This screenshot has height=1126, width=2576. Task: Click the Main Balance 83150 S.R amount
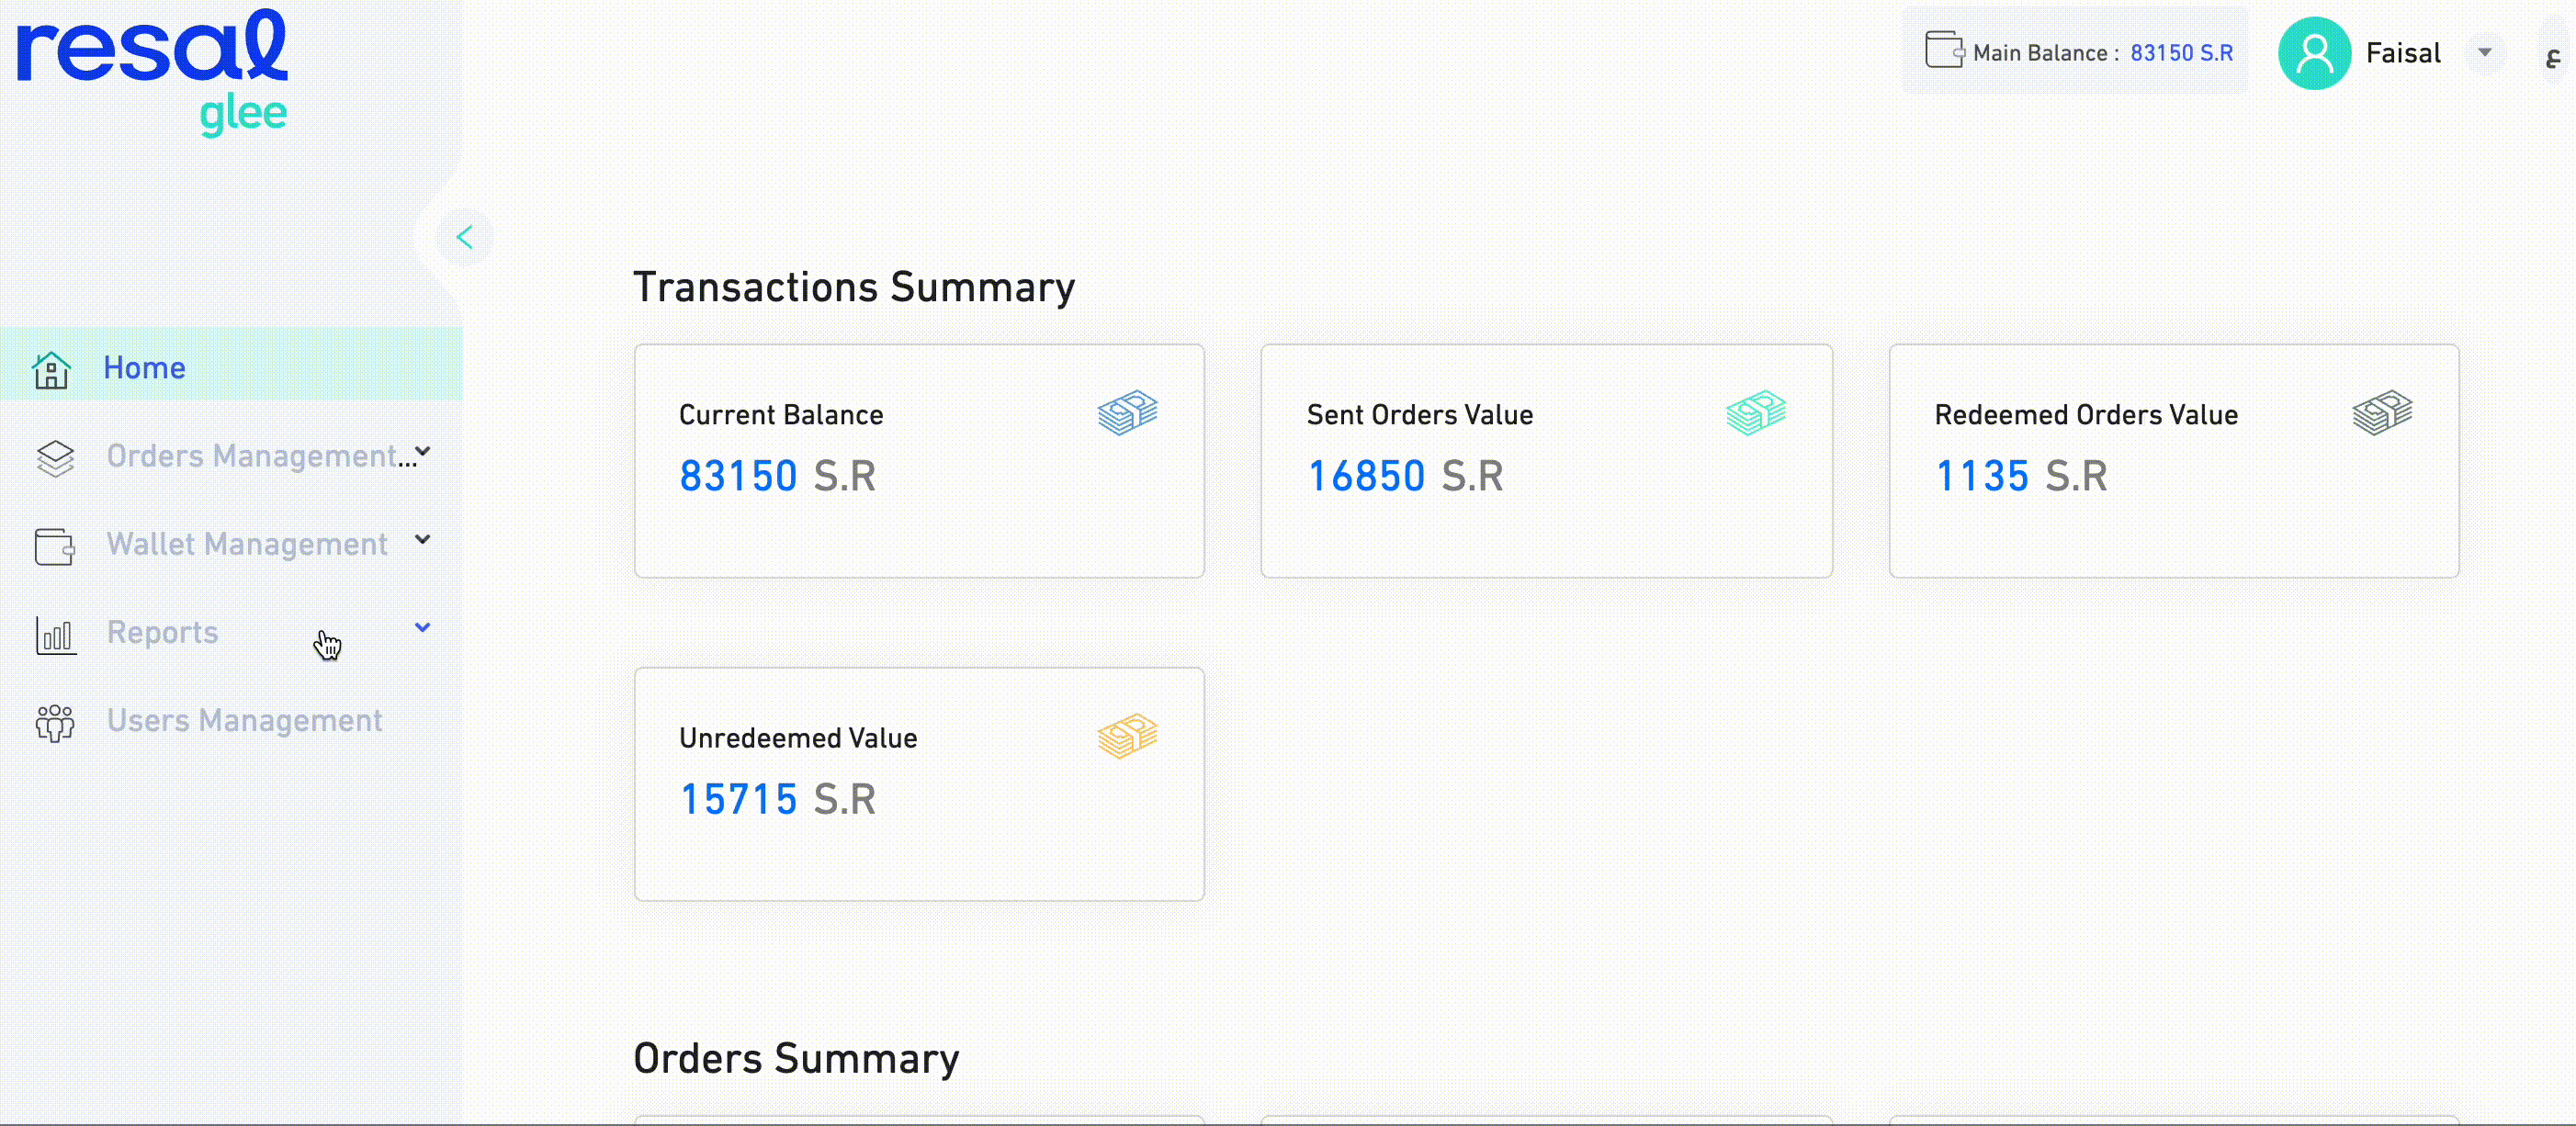click(2181, 53)
